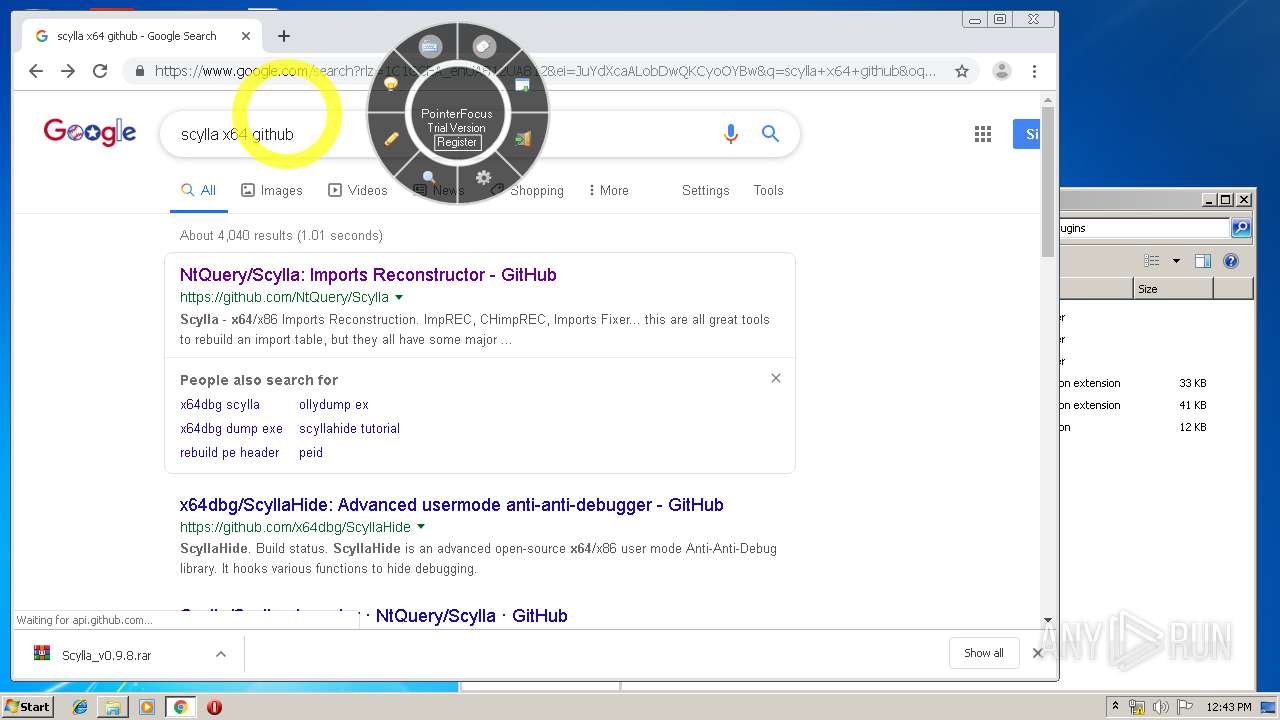This screenshot has width=1280, height=720.
Task: Click the blue search magnifier button
Action: [770, 134]
